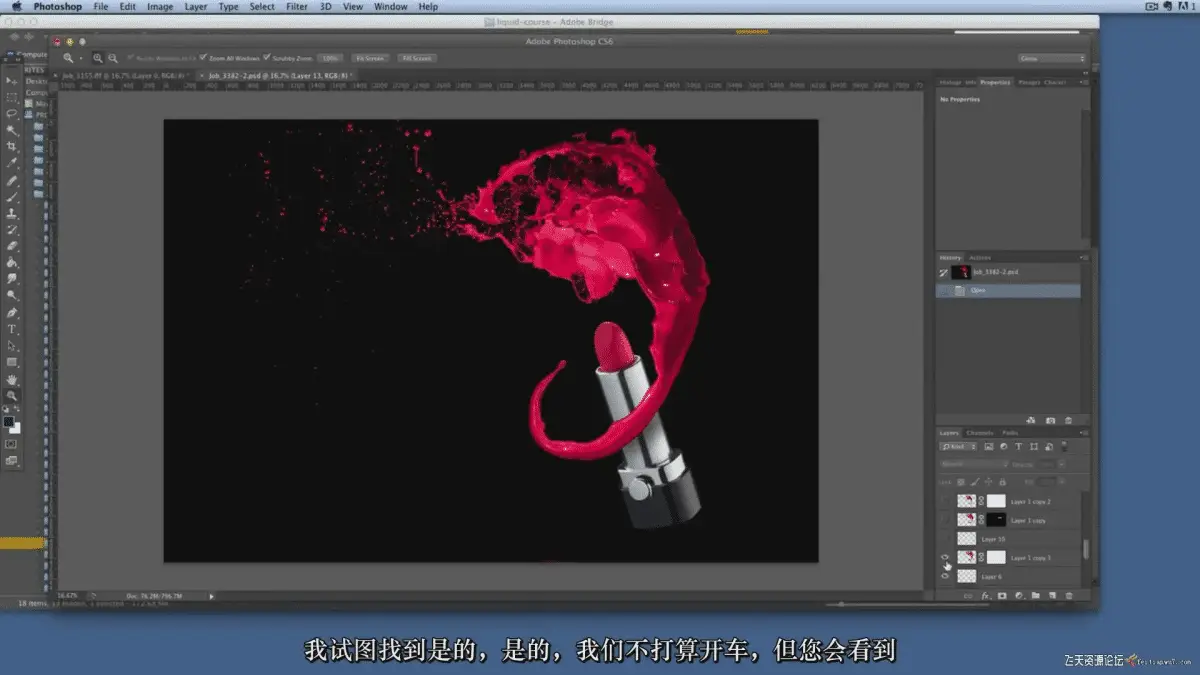
Task: Open the Layer menu
Action: point(196,6)
